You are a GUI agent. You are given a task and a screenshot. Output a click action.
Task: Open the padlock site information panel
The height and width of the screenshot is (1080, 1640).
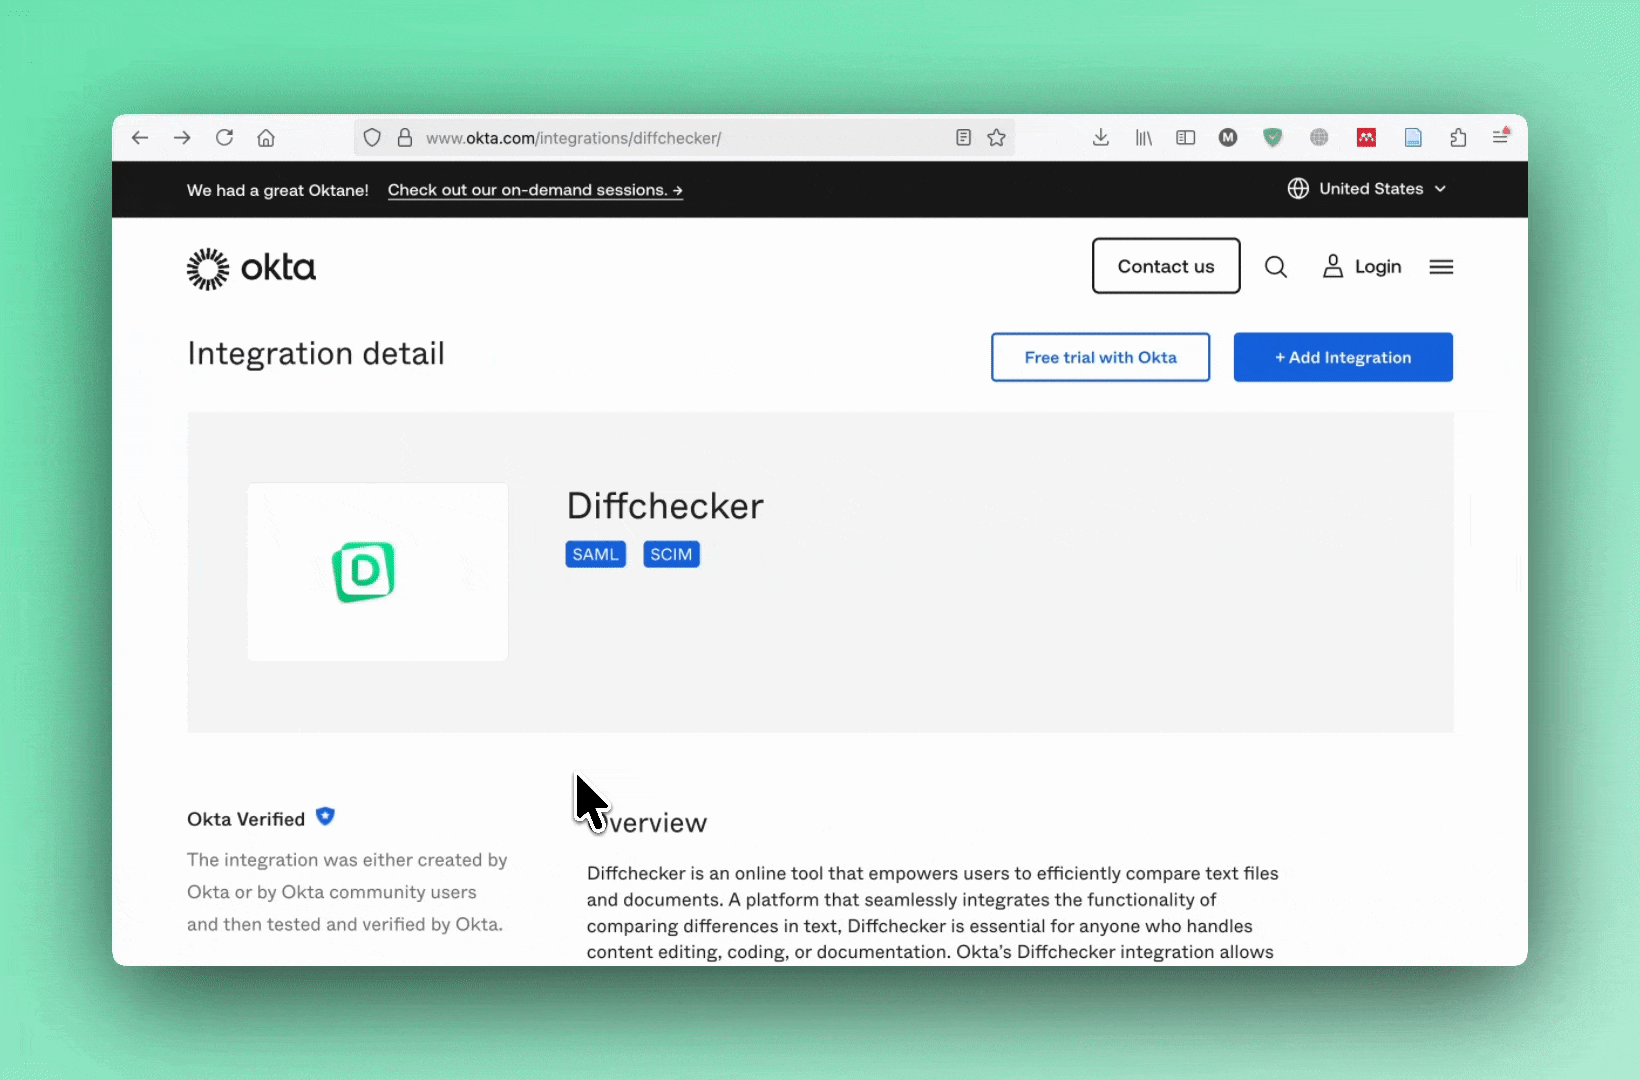[x=405, y=137]
